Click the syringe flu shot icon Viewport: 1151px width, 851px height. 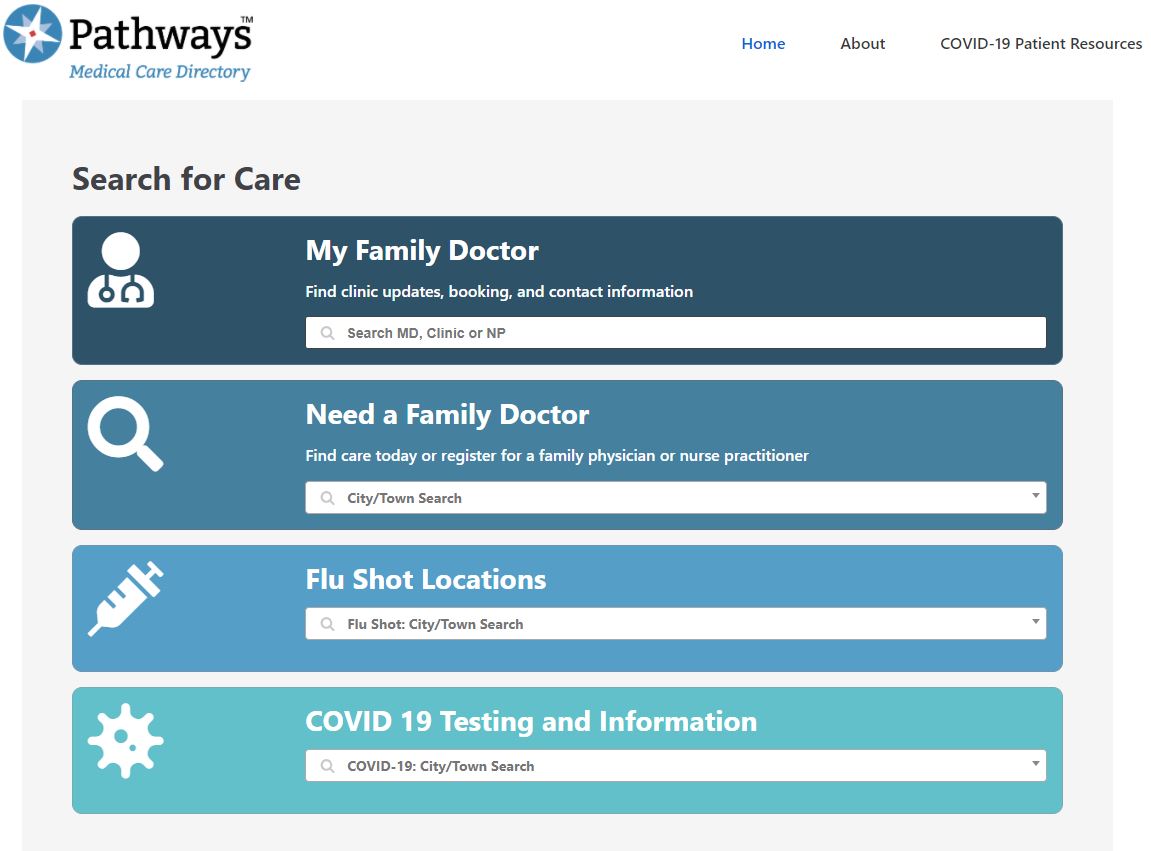(x=126, y=598)
